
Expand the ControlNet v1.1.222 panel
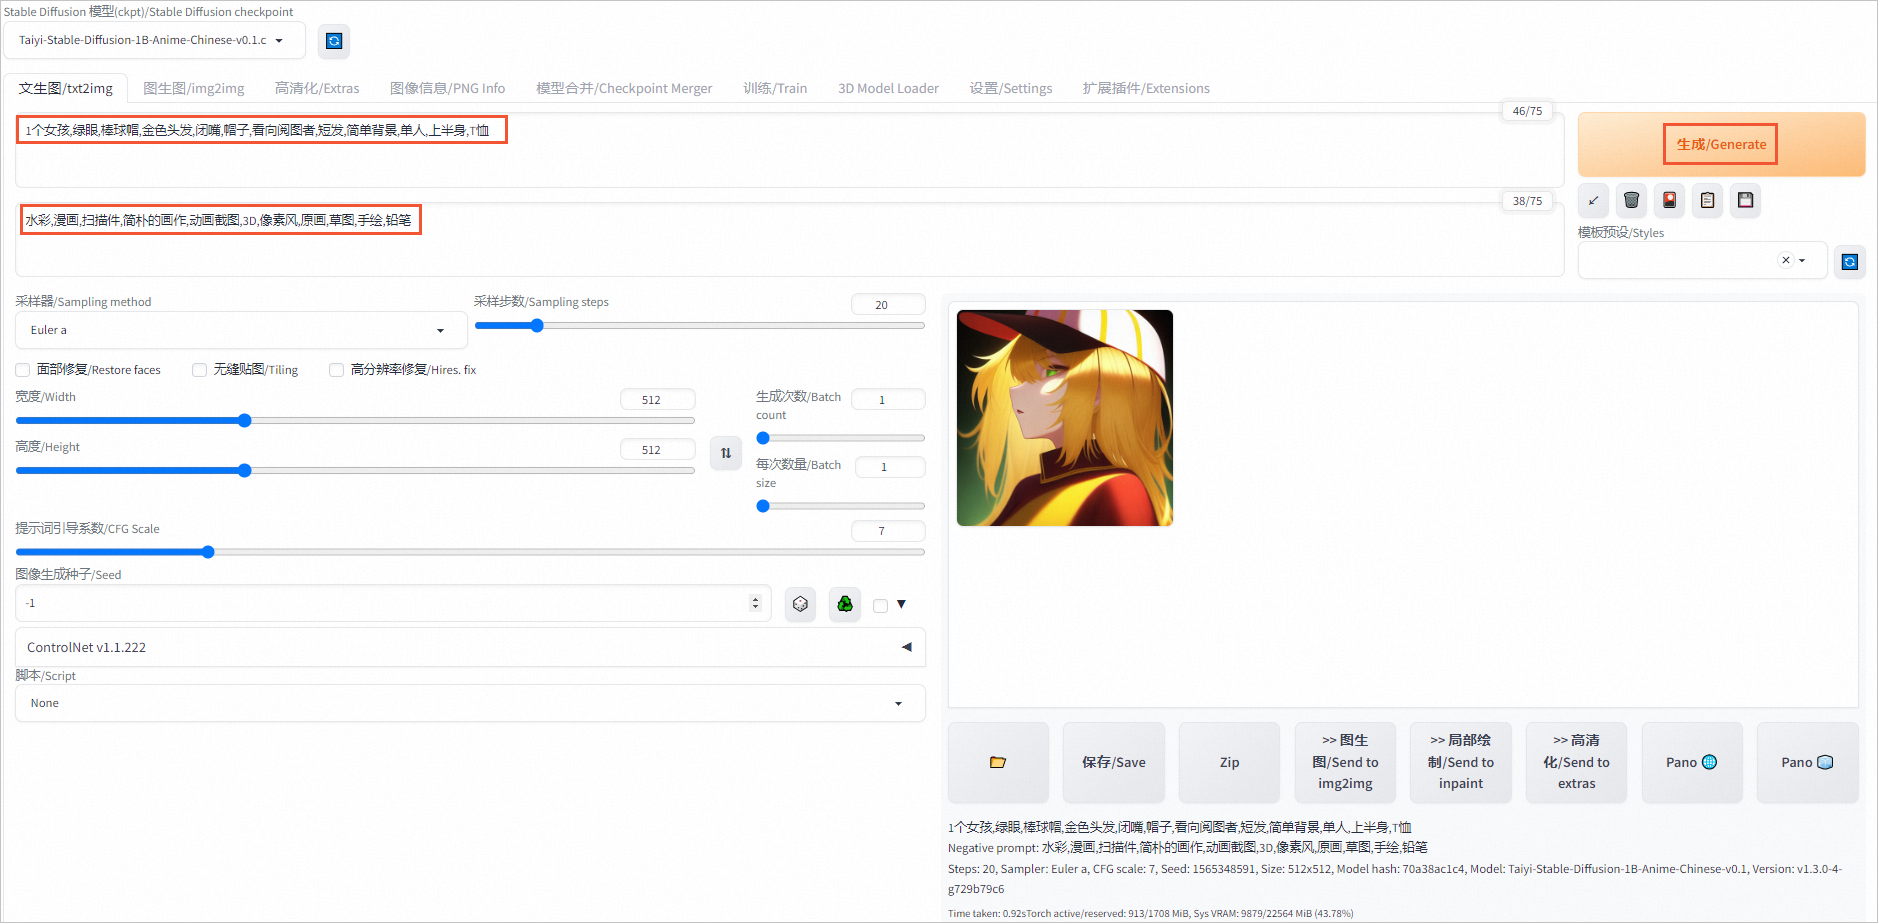pyautogui.click(x=470, y=647)
